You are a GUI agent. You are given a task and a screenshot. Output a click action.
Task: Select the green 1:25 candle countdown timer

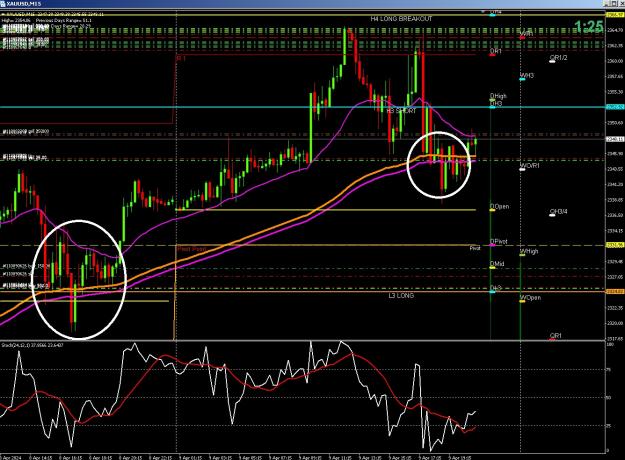click(x=589, y=26)
